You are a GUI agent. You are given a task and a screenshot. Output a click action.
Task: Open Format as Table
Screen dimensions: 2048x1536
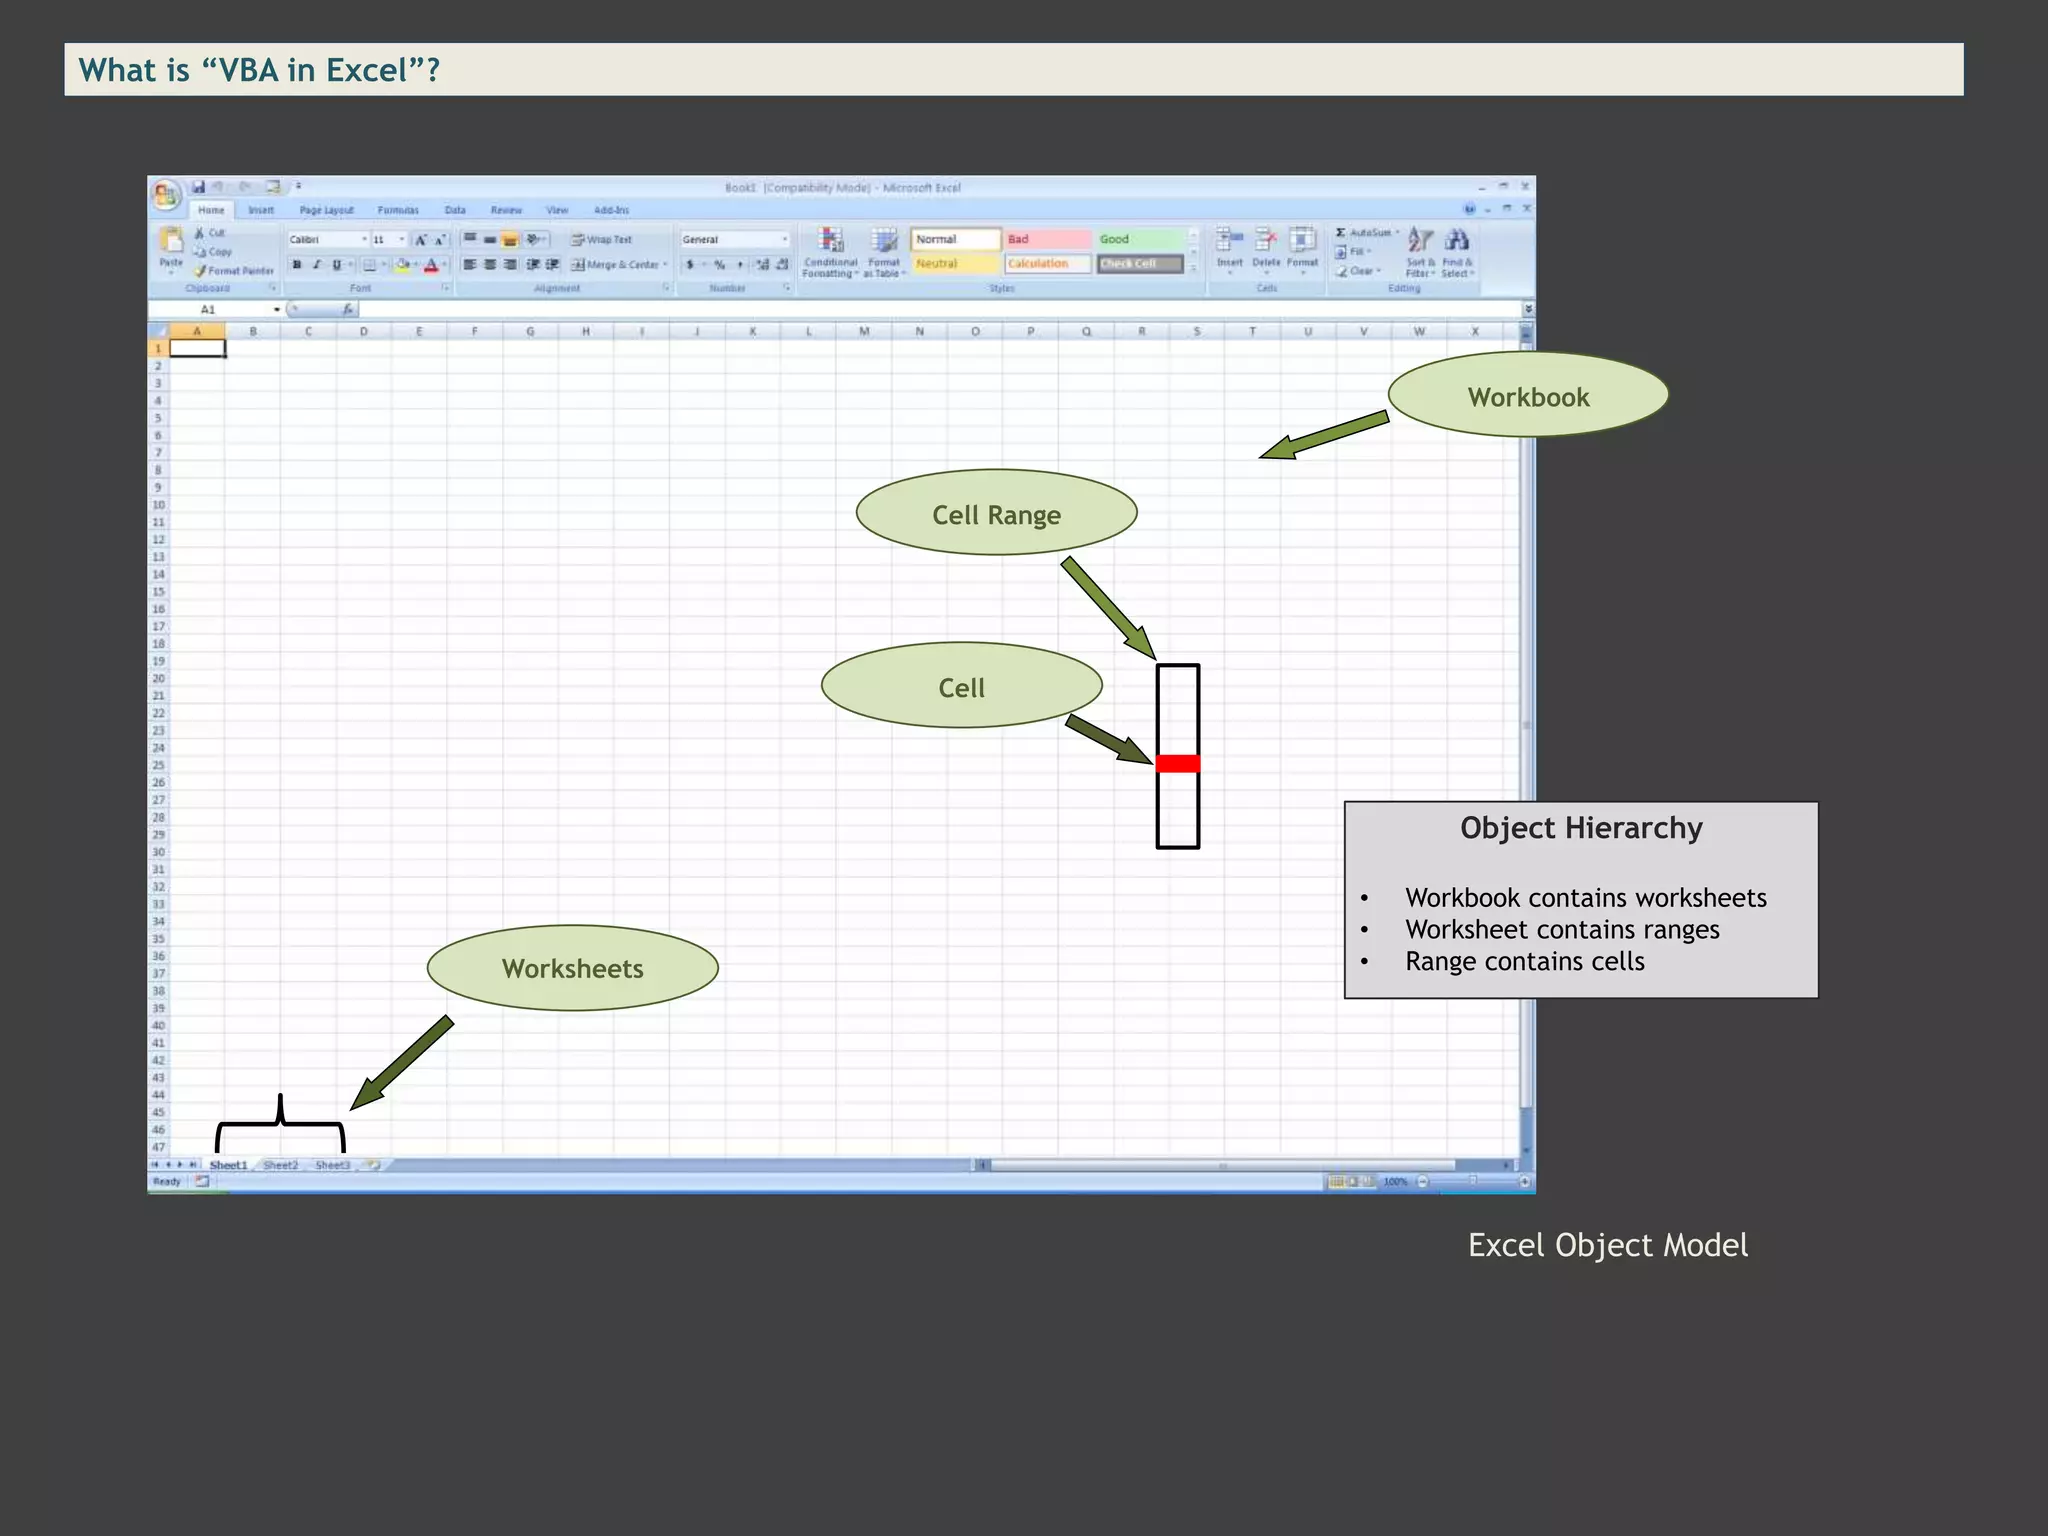[x=884, y=253]
